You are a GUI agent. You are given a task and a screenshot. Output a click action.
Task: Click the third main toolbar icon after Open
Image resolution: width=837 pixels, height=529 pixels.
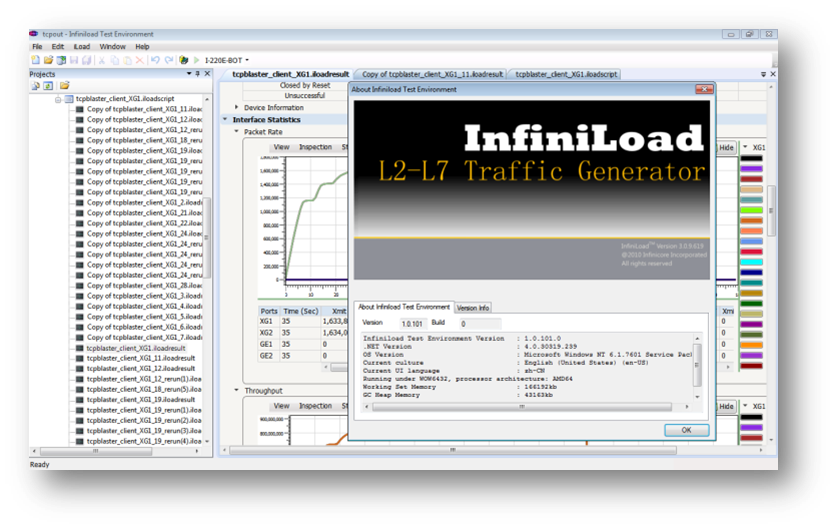tap(61, 60)
